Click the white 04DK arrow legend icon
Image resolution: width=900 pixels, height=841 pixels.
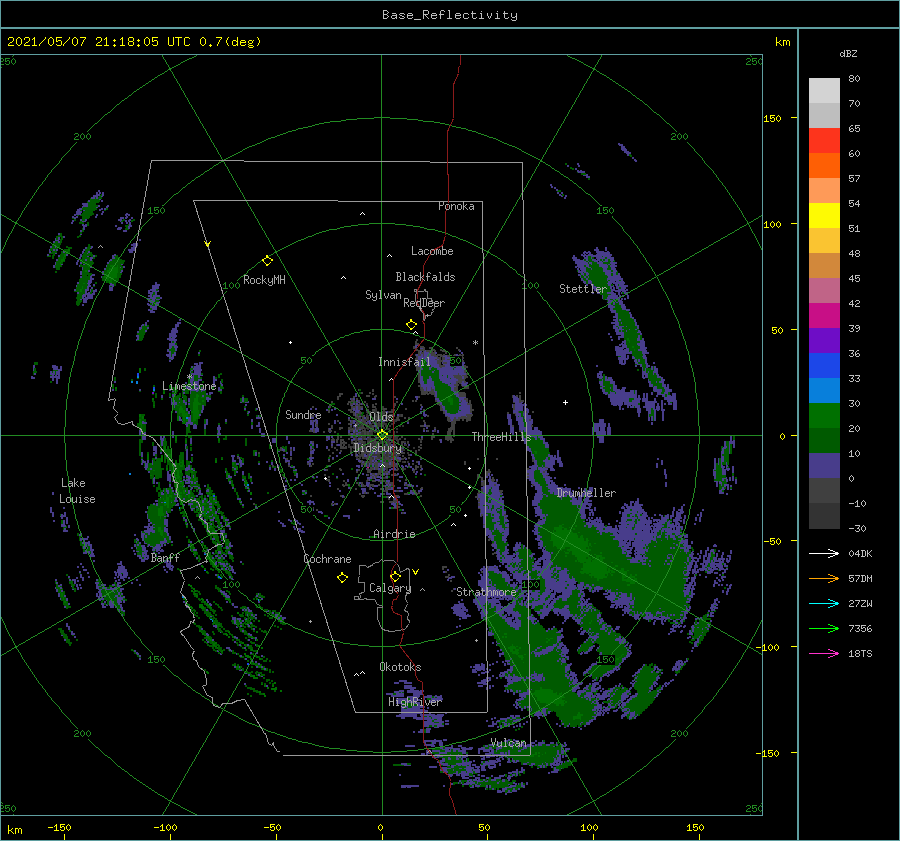click(824, 553)
